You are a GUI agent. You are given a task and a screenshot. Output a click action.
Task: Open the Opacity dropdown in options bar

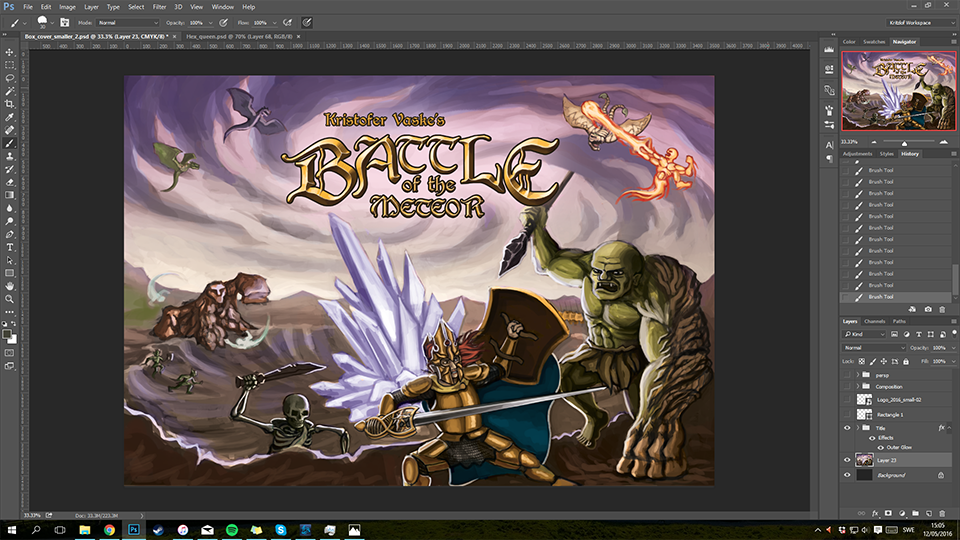click(x=211, y=23)
